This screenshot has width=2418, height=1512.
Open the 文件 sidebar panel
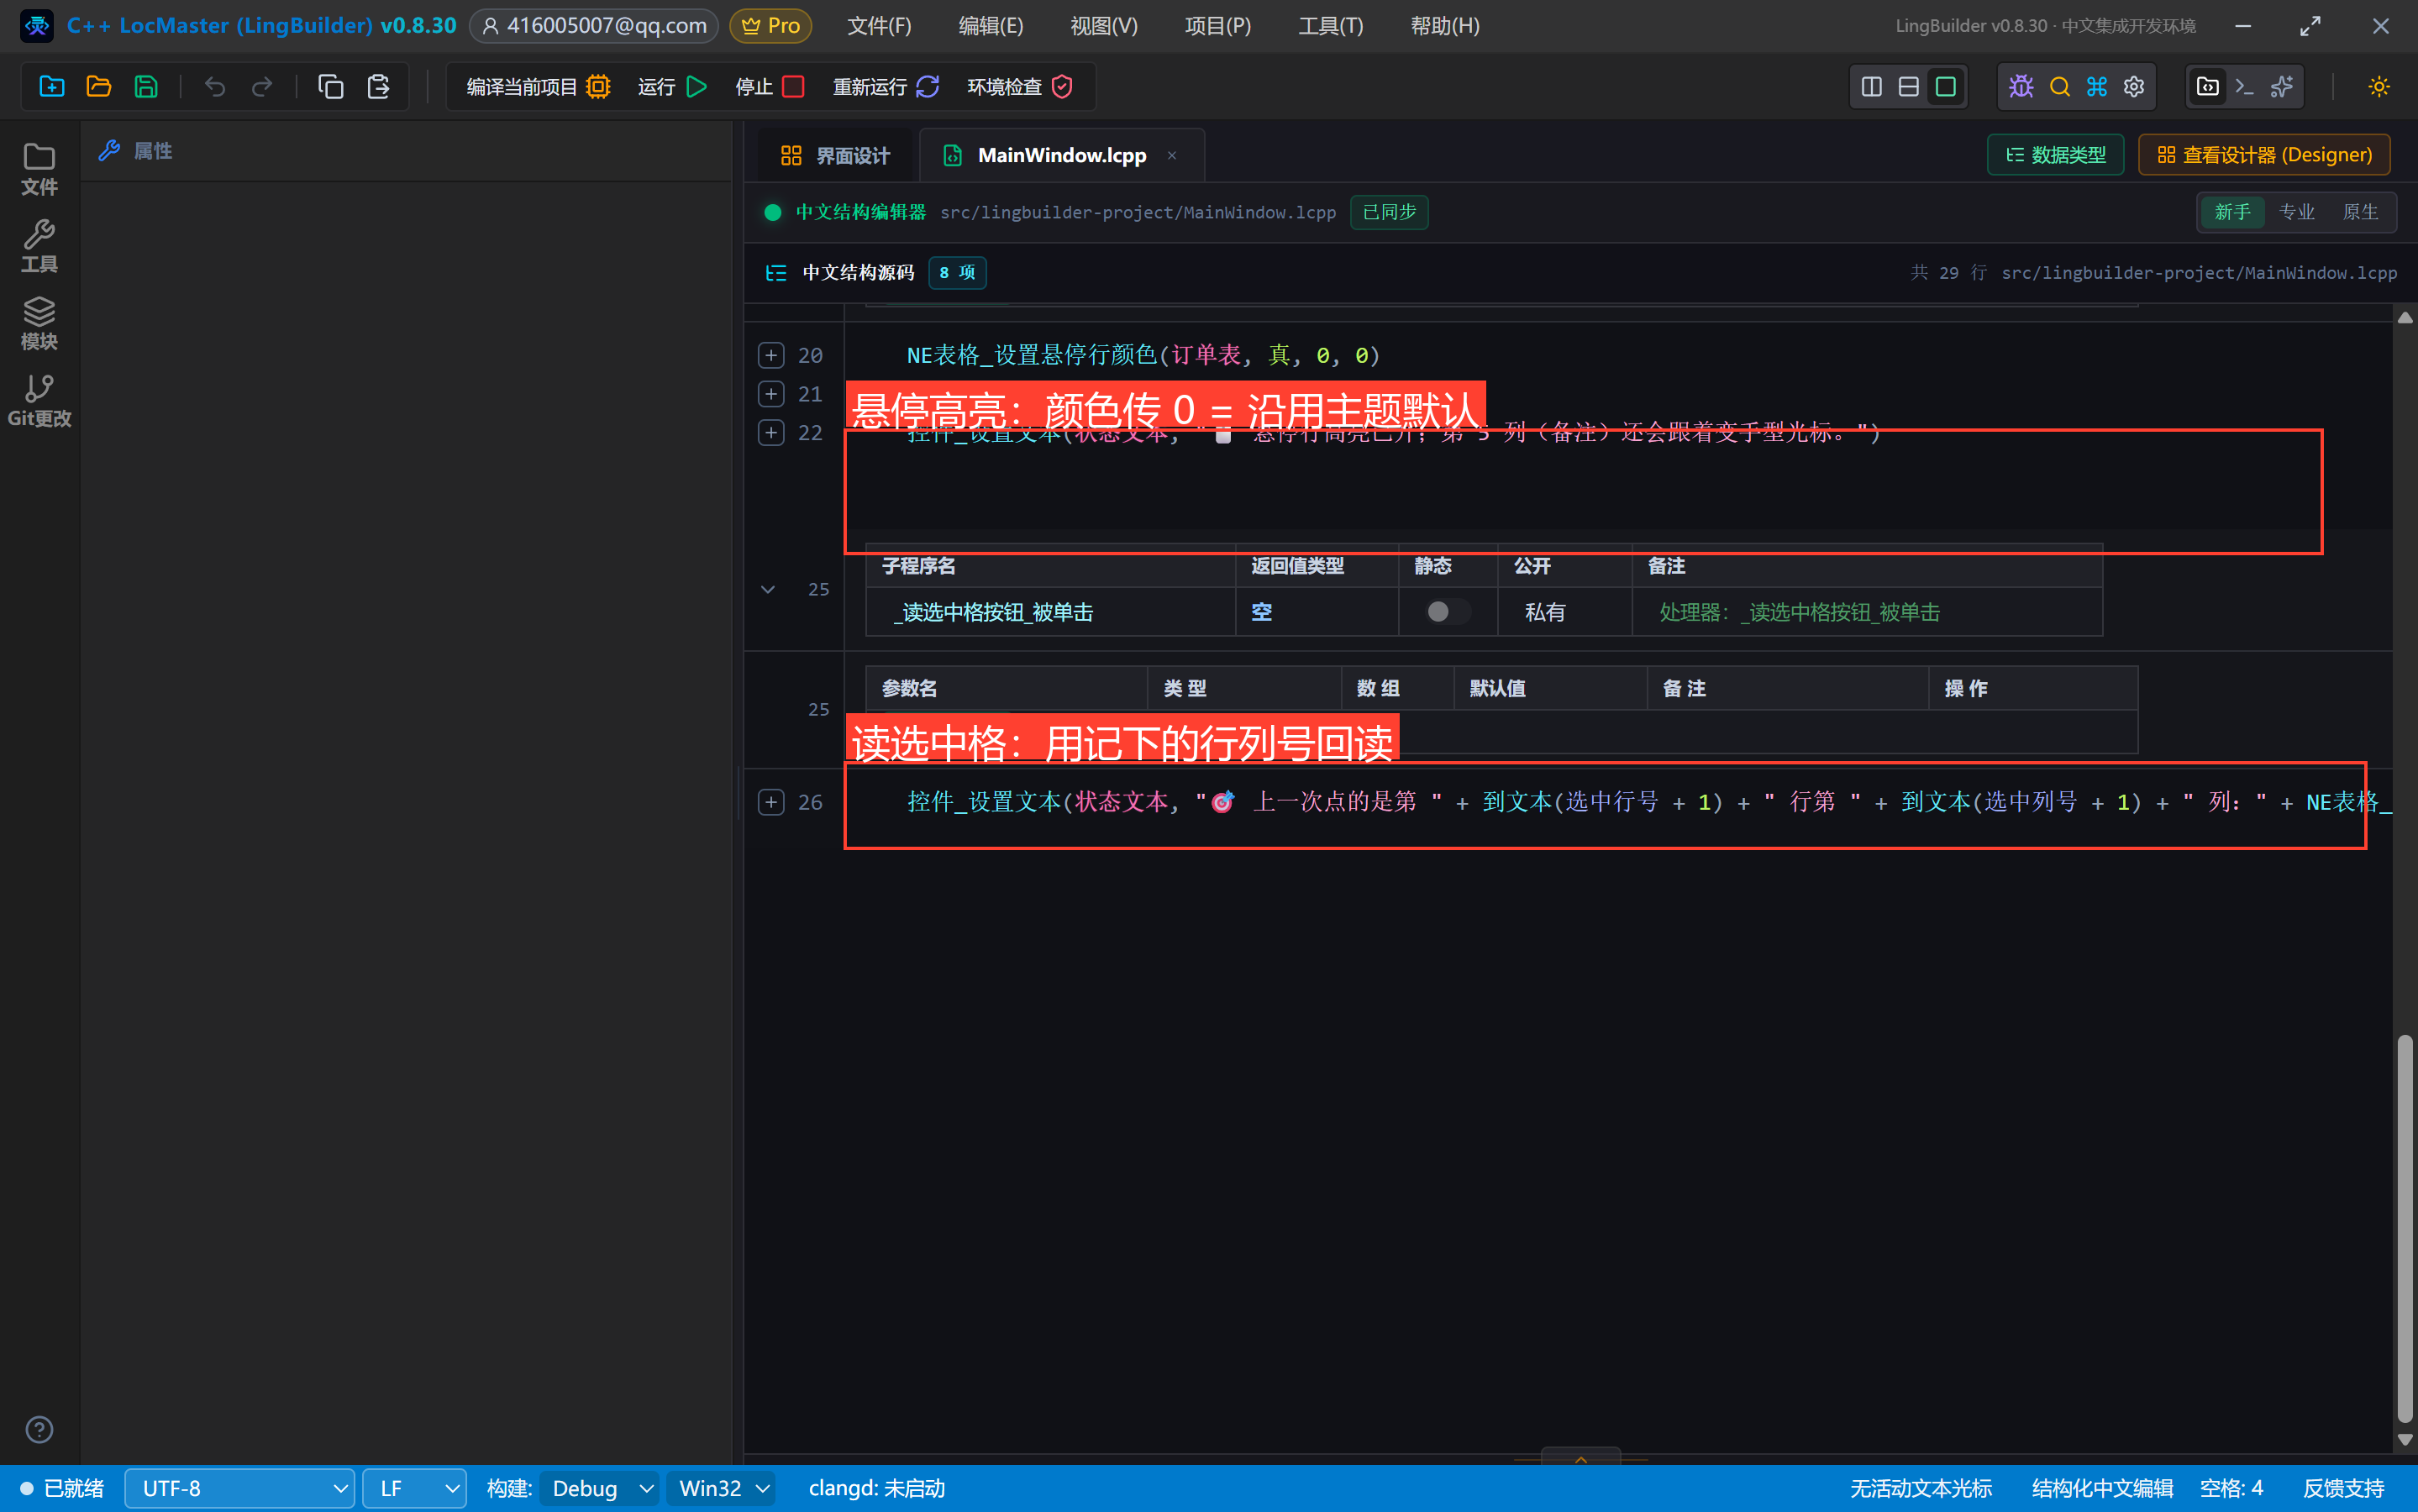click(x=39, y=169)
